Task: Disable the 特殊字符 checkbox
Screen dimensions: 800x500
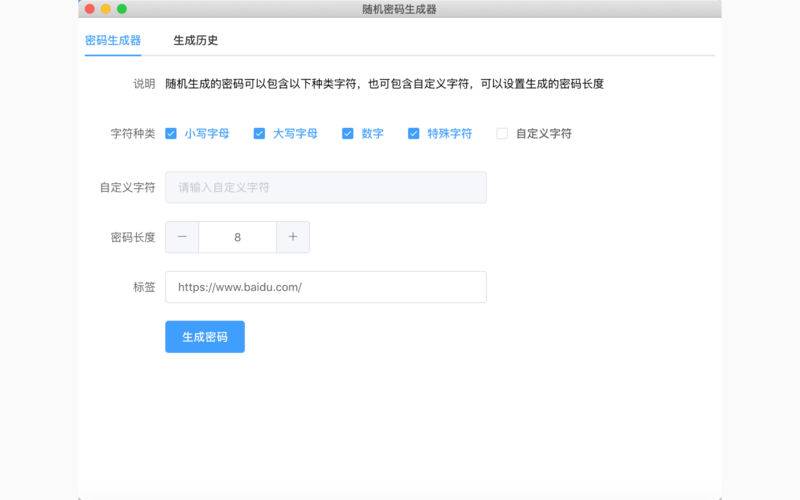Action: point(414,134)
